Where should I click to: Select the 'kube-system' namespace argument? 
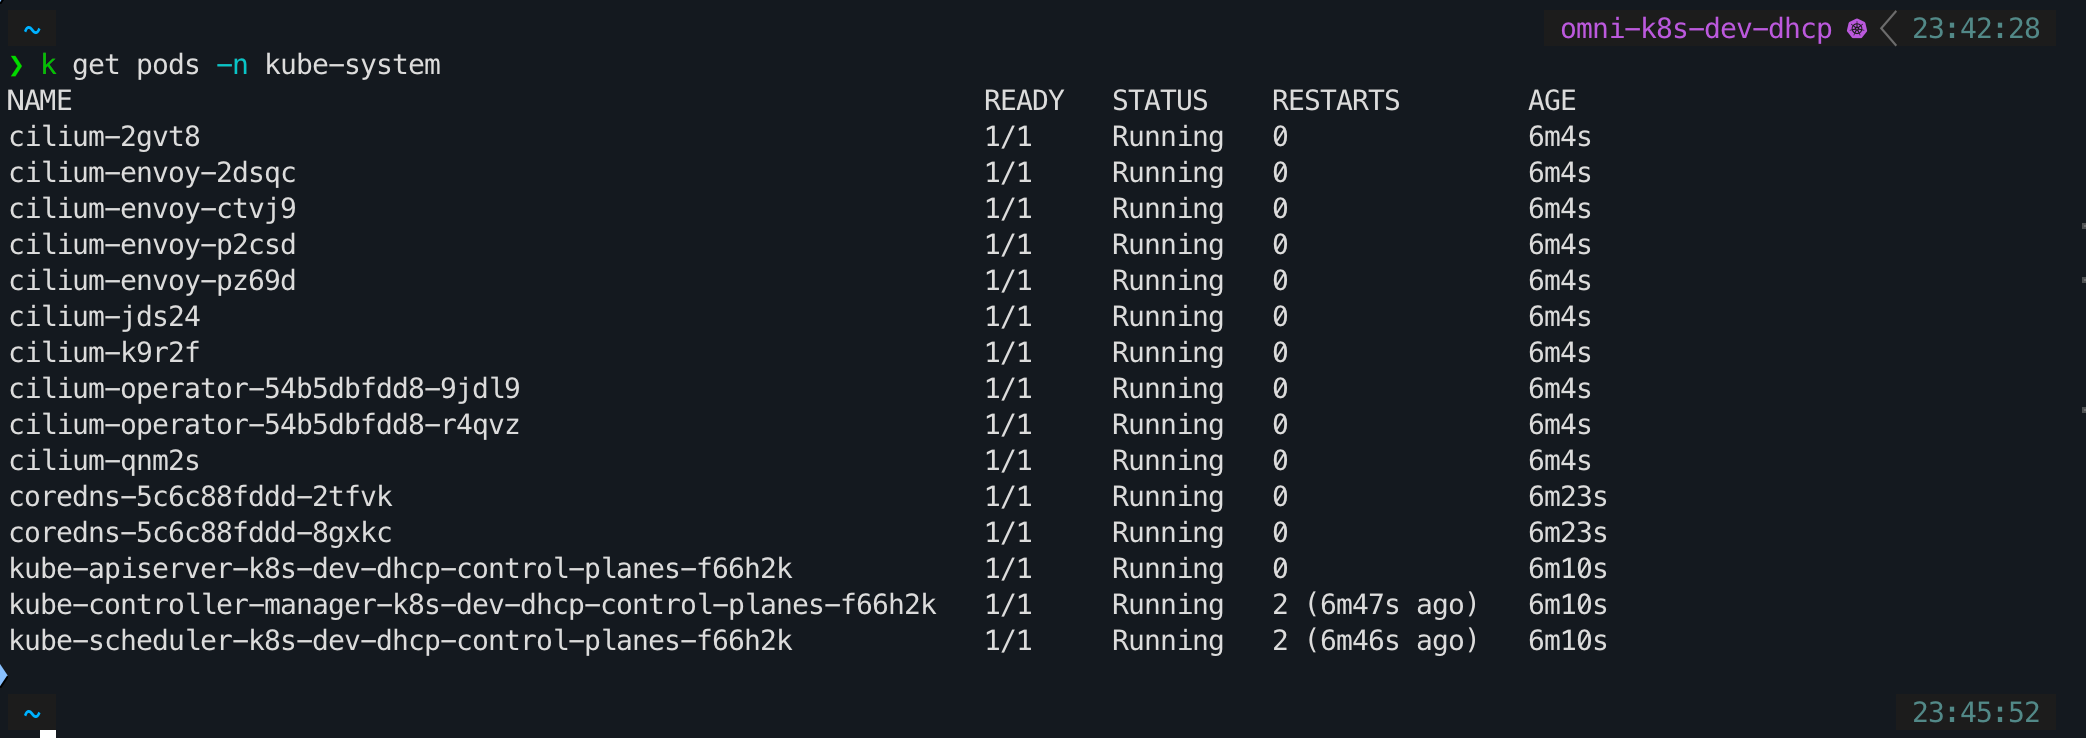tap(352, 65)
